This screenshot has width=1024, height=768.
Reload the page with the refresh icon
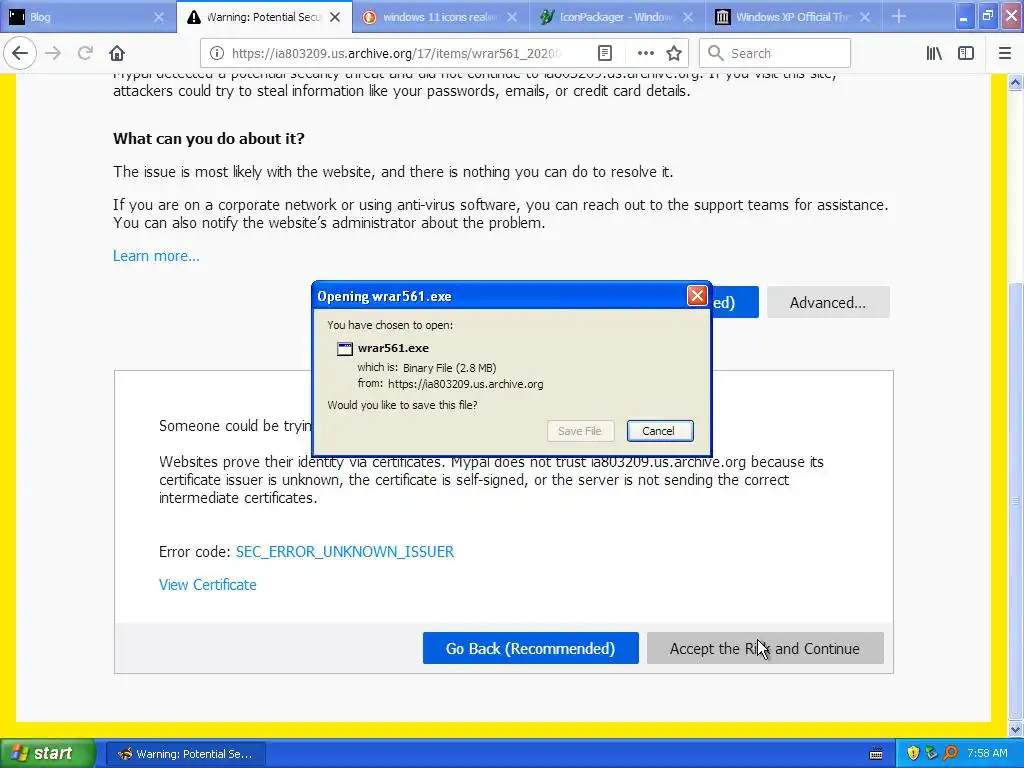click(85, 53)
